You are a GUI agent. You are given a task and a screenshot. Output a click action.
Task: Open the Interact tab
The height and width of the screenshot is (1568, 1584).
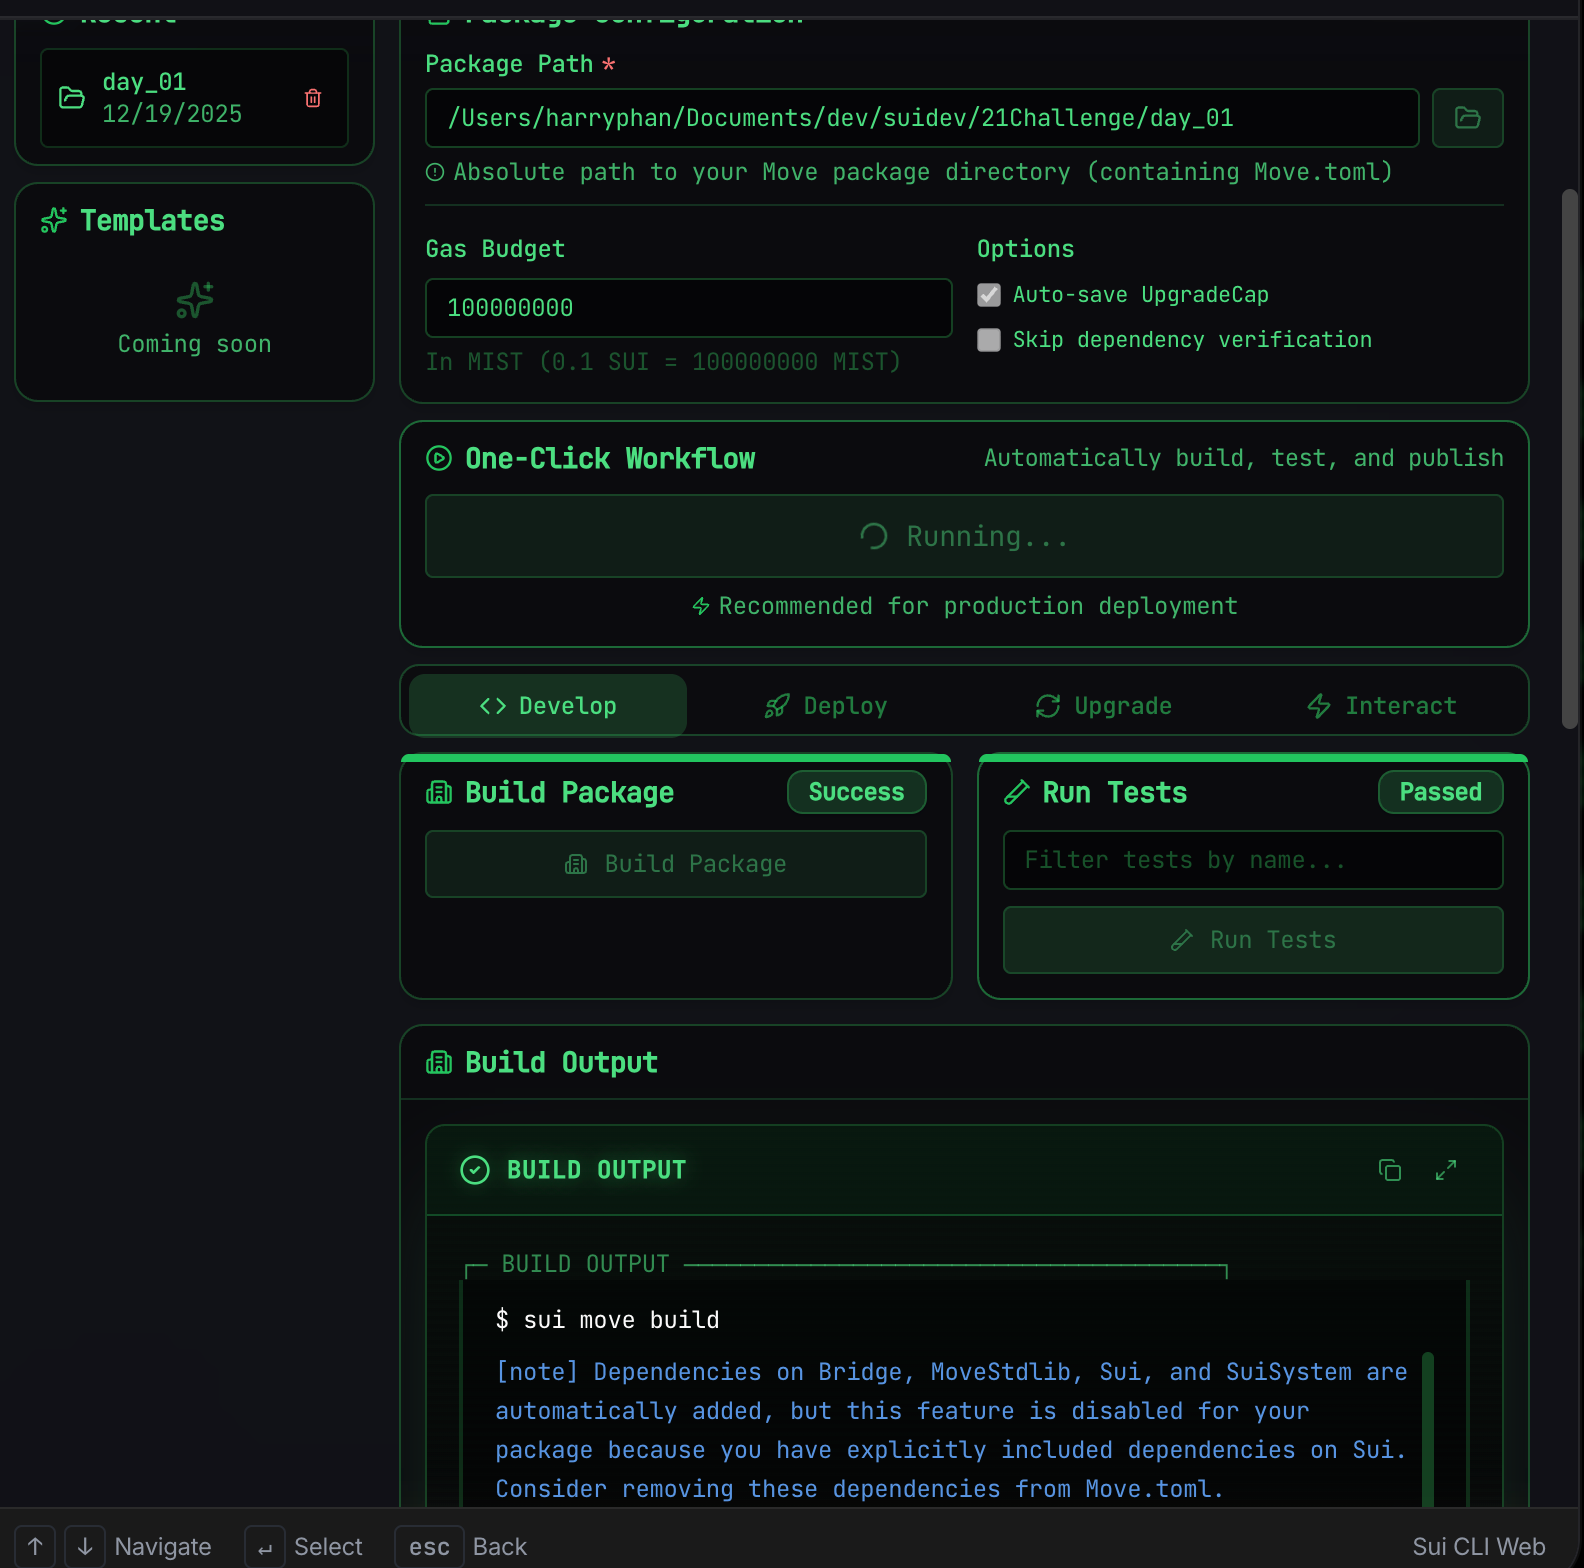pos(1381,706)
